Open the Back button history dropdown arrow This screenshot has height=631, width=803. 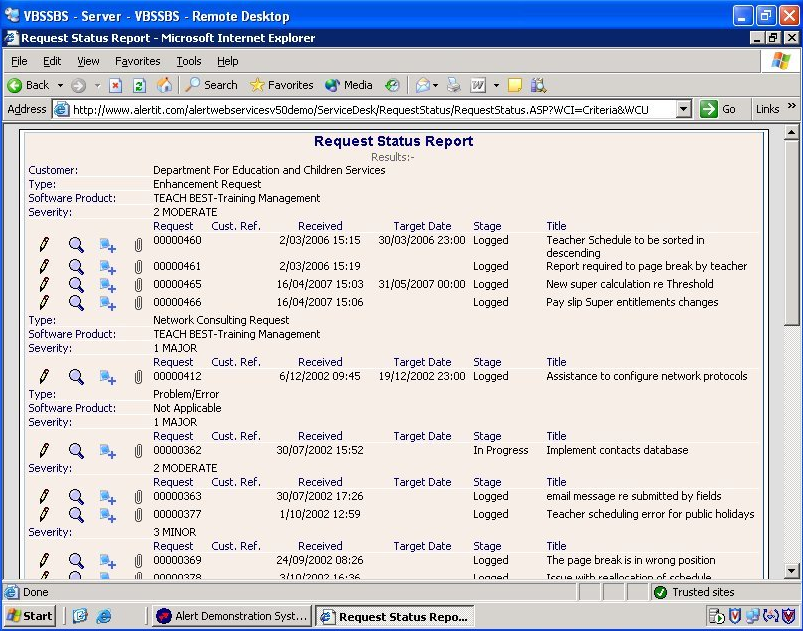pyautogui.click(x=60, y=86)
